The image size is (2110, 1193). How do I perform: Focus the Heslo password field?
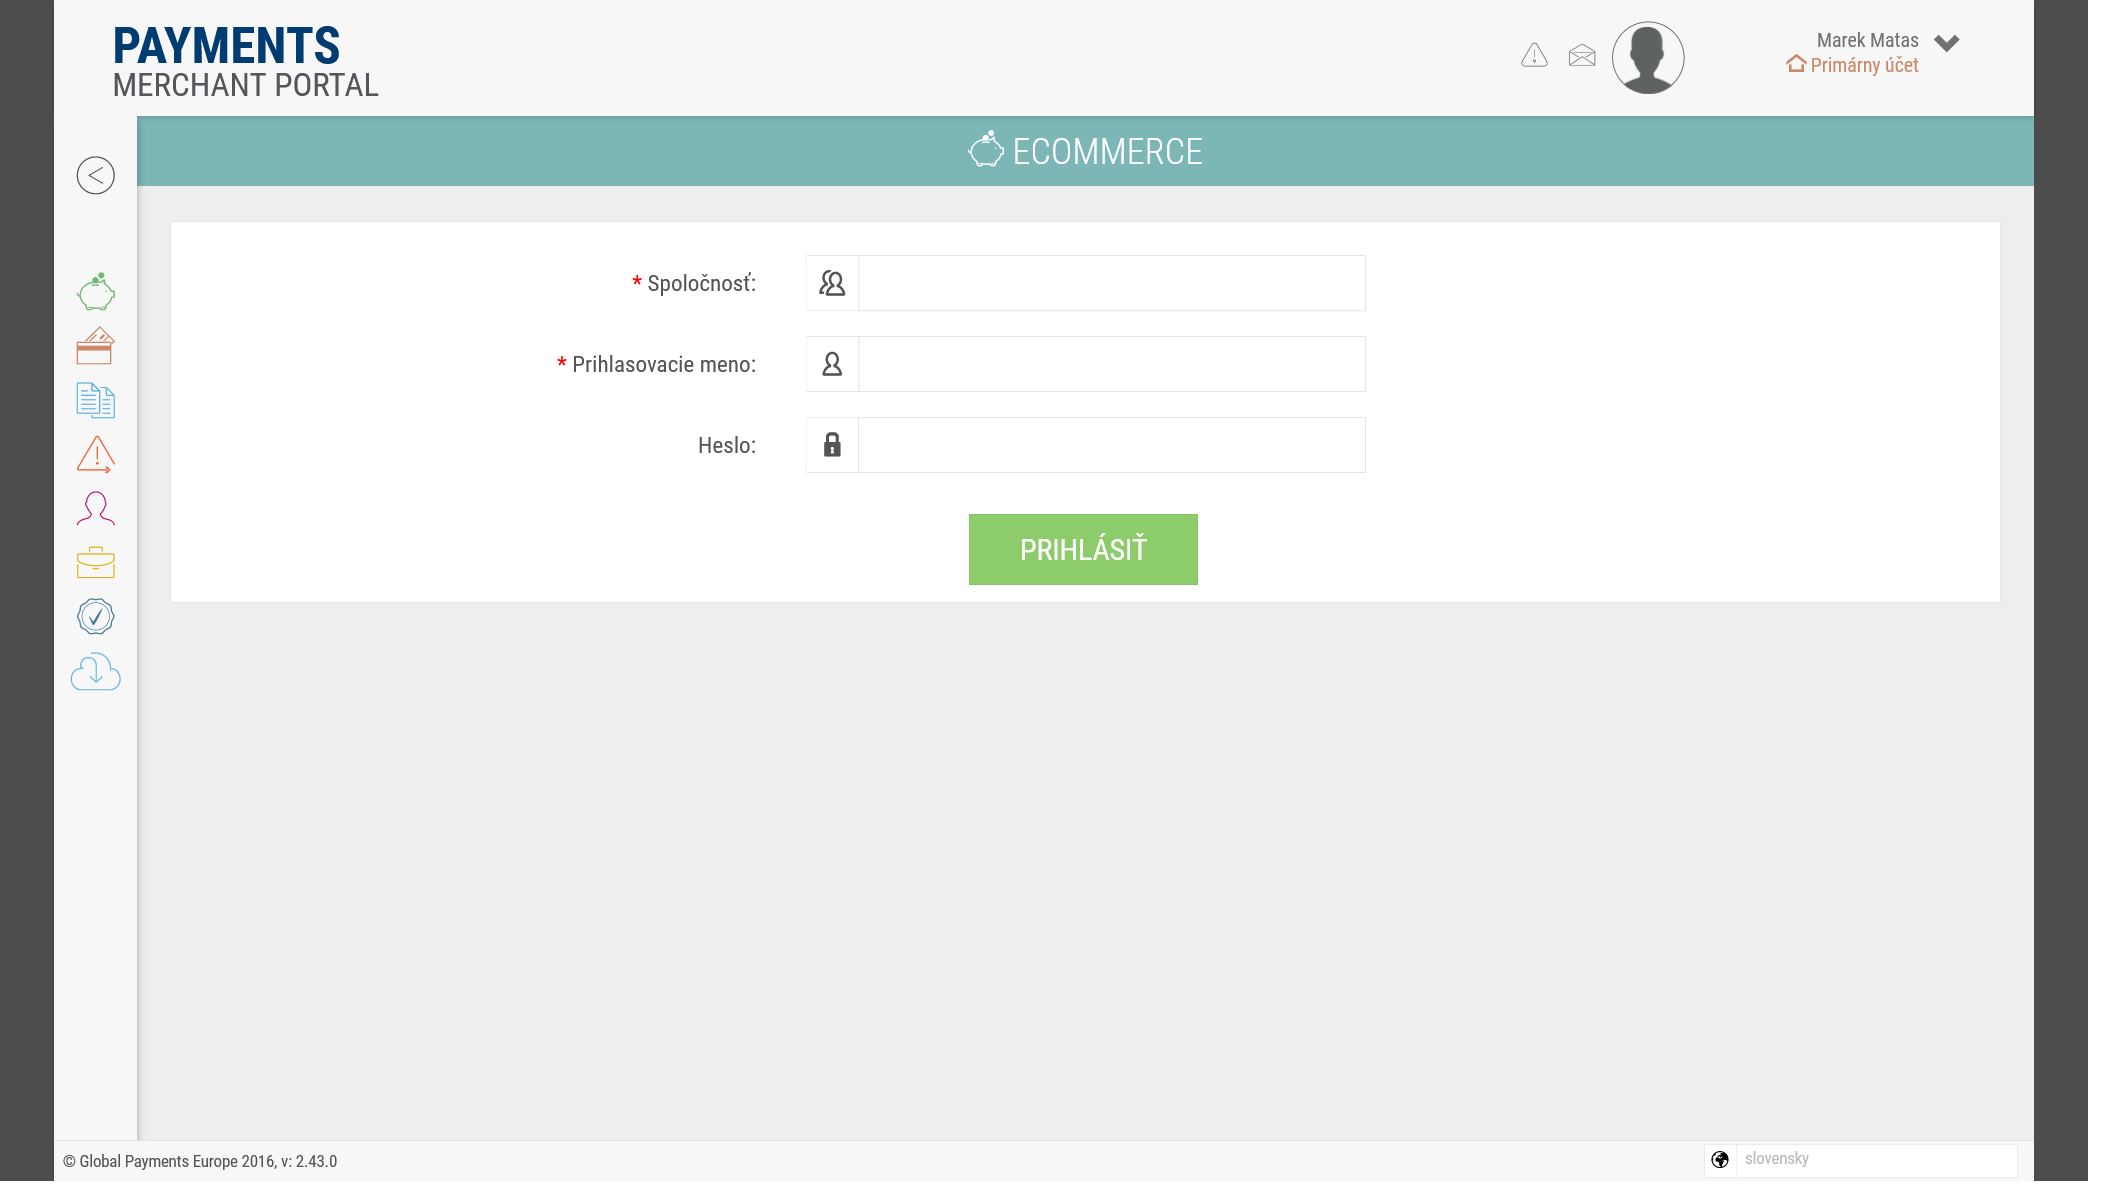coord(1111,445)
